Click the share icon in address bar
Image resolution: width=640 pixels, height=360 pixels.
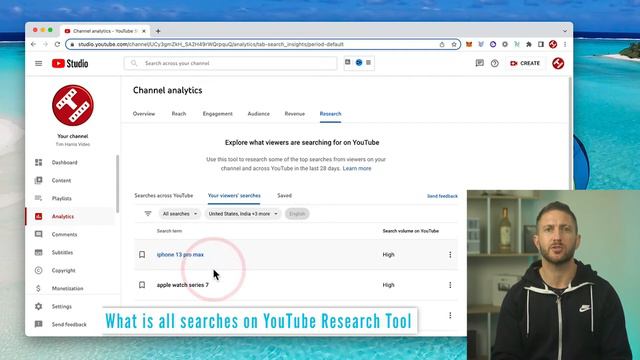tap(442, 44)
